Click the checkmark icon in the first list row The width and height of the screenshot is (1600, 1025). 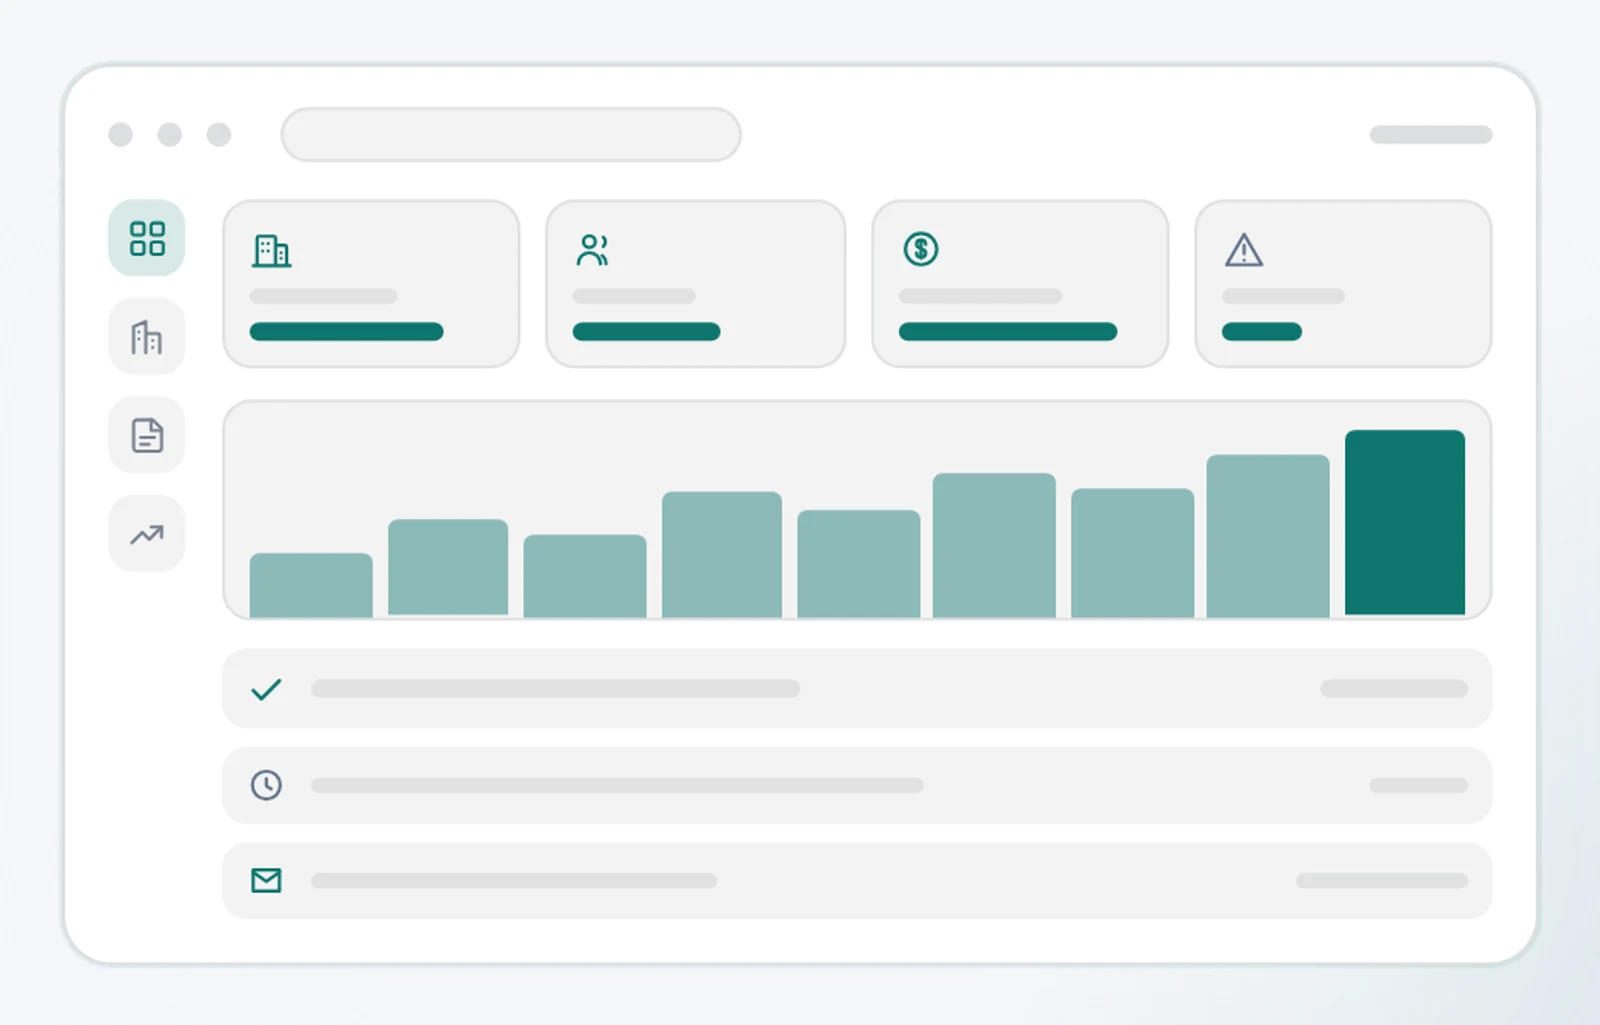click(266, 689)
